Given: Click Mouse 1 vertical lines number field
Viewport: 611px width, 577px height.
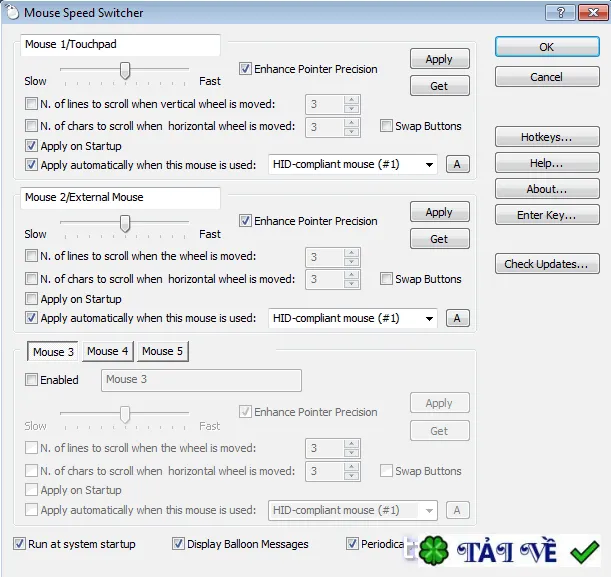Looking at the screenshot, I should pos(325,104).
